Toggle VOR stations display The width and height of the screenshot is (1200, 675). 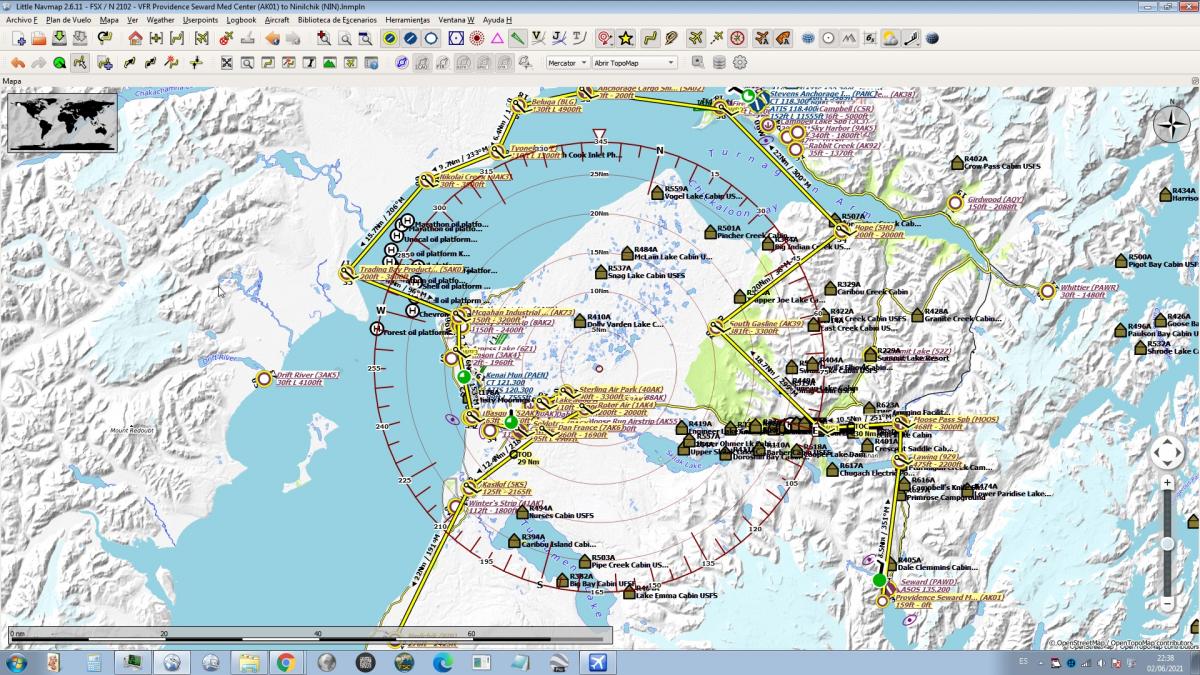pyautogui.click(x=456, y=38)
